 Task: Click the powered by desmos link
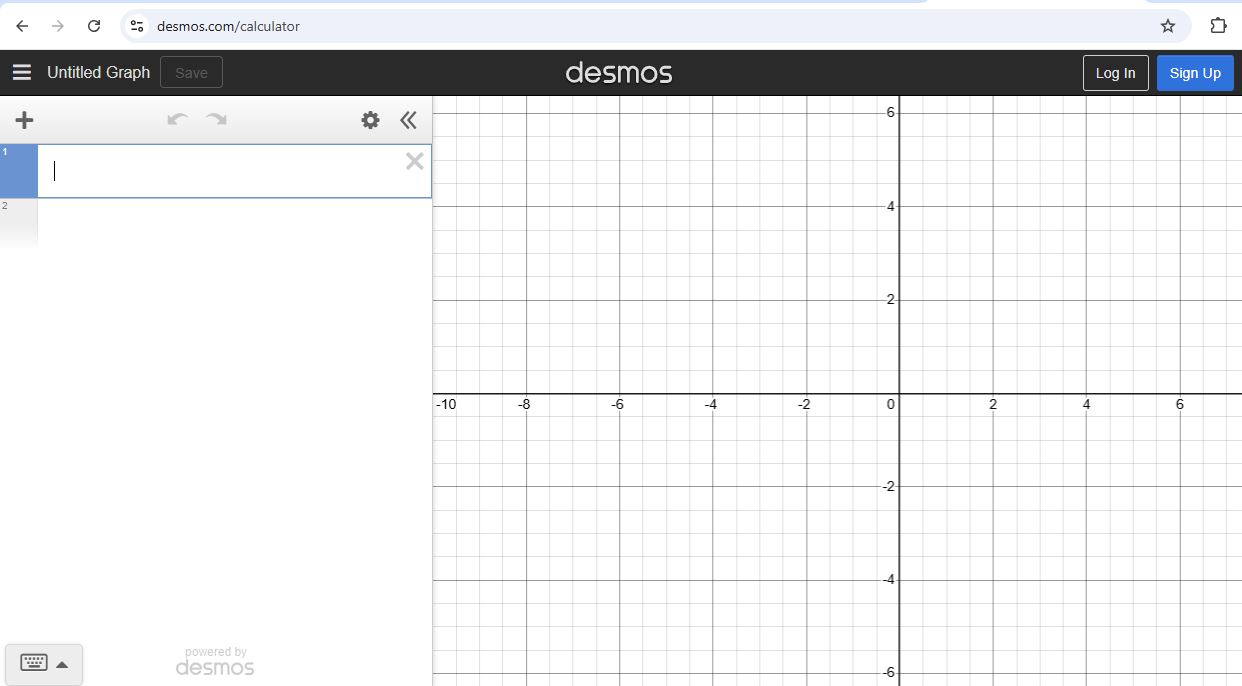pos(215,660)
